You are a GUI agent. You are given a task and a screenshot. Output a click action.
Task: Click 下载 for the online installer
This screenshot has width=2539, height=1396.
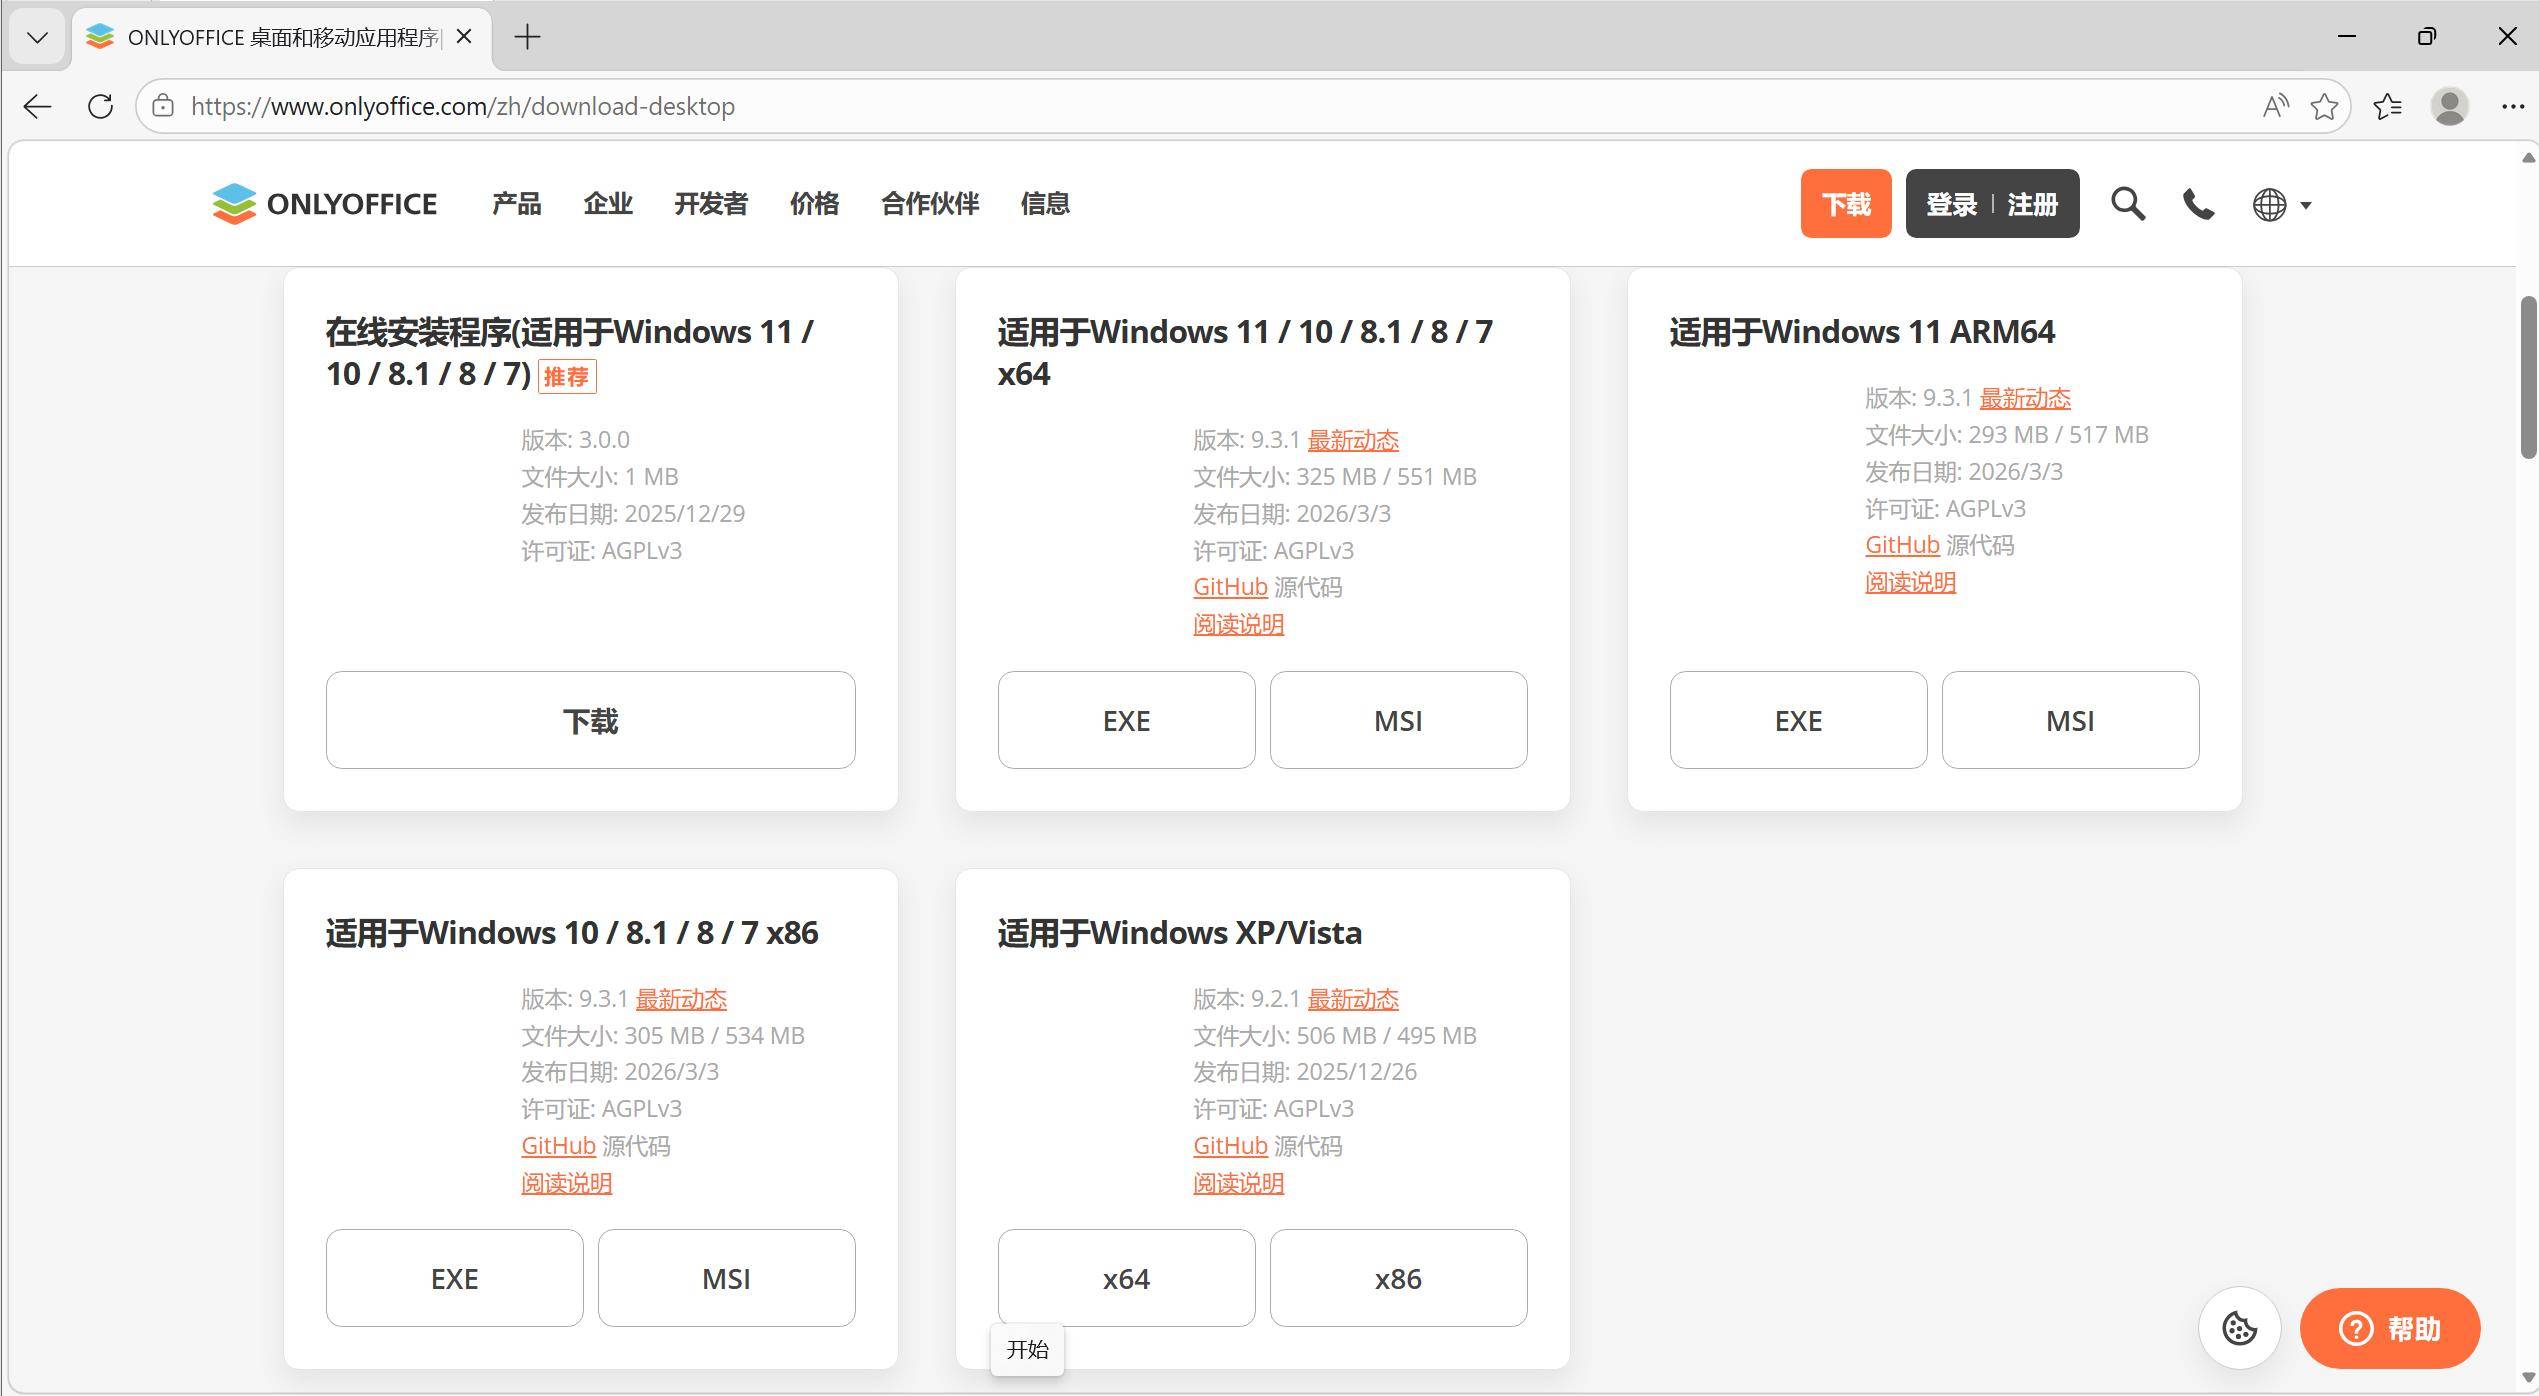coord(590,720)
